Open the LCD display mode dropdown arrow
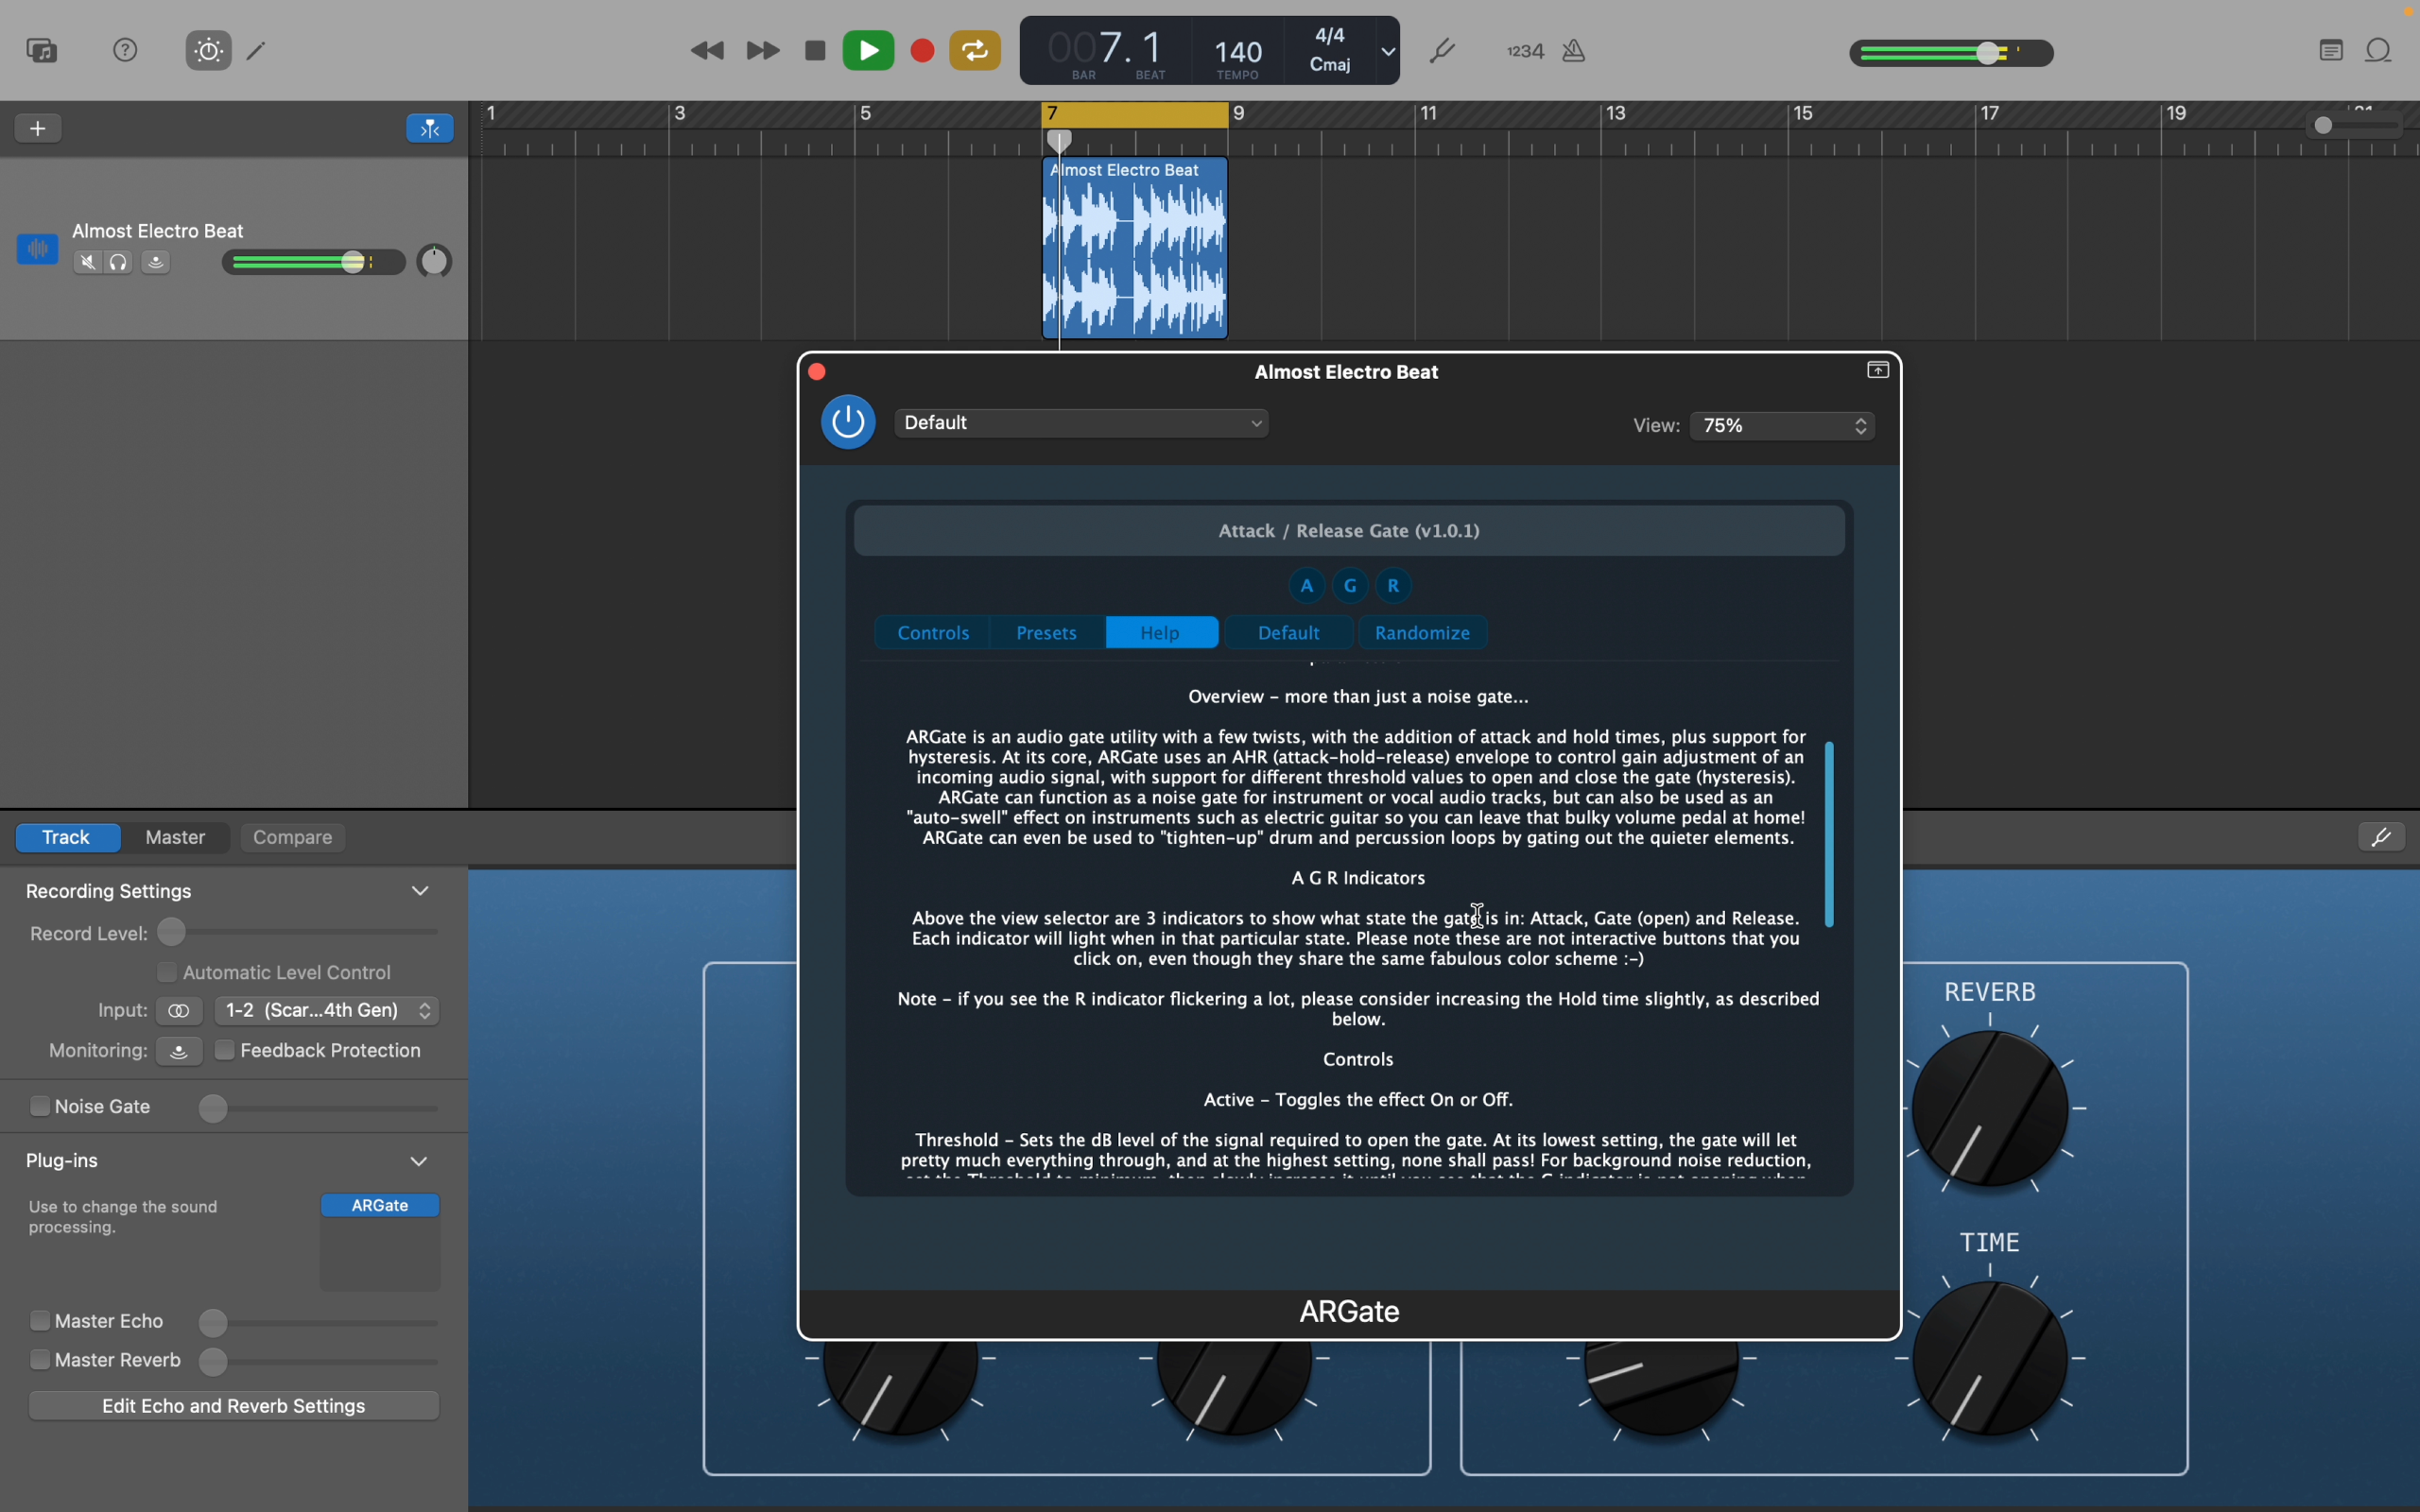This screenshot has height=1512, width=2420. (1389, 51)
